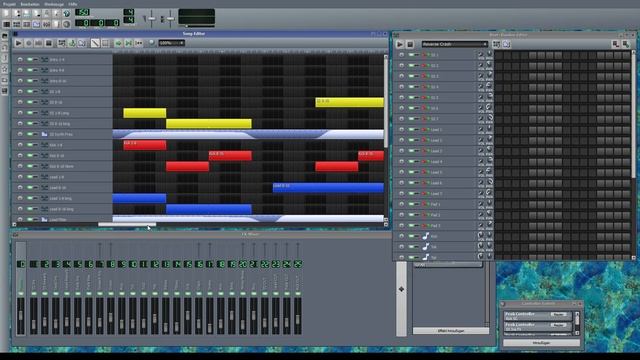Viewport: 640px width, 360px height.
Task: Toggle mute LED of FX channel 1
Action: point(33,293)
